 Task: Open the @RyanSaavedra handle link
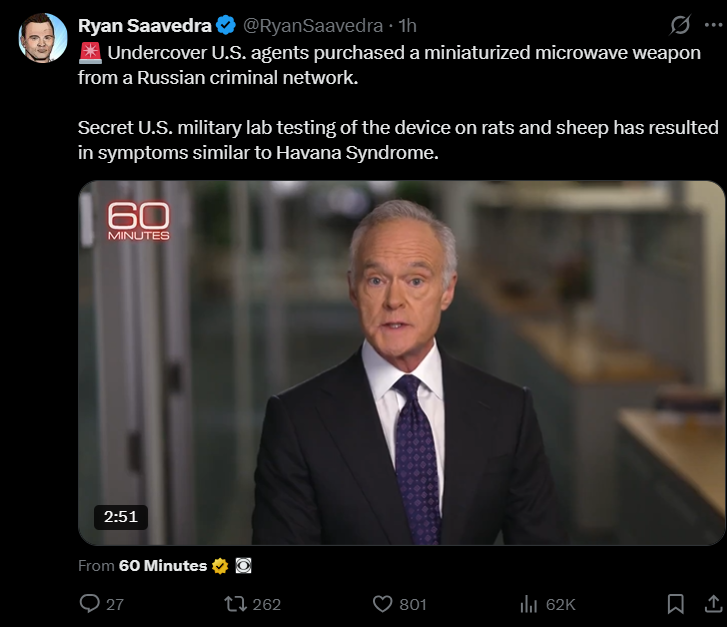pos(313,26)
